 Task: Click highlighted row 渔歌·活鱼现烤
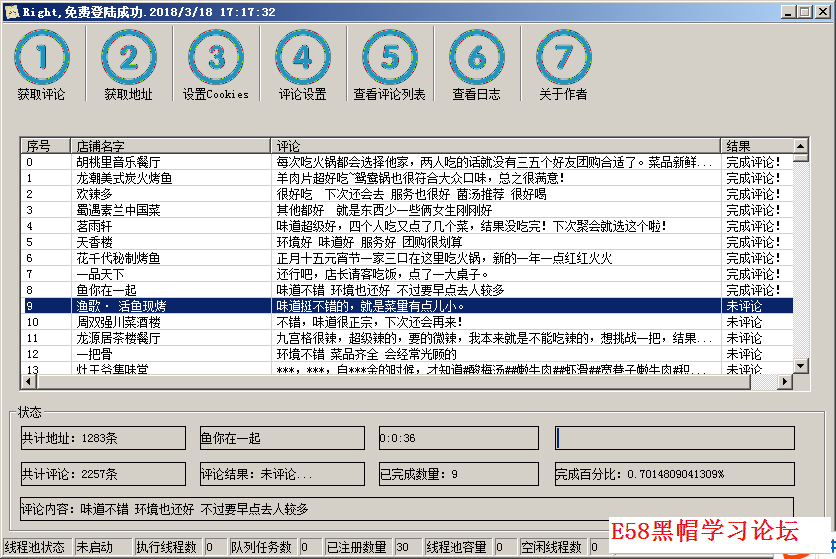coord(407,306)
